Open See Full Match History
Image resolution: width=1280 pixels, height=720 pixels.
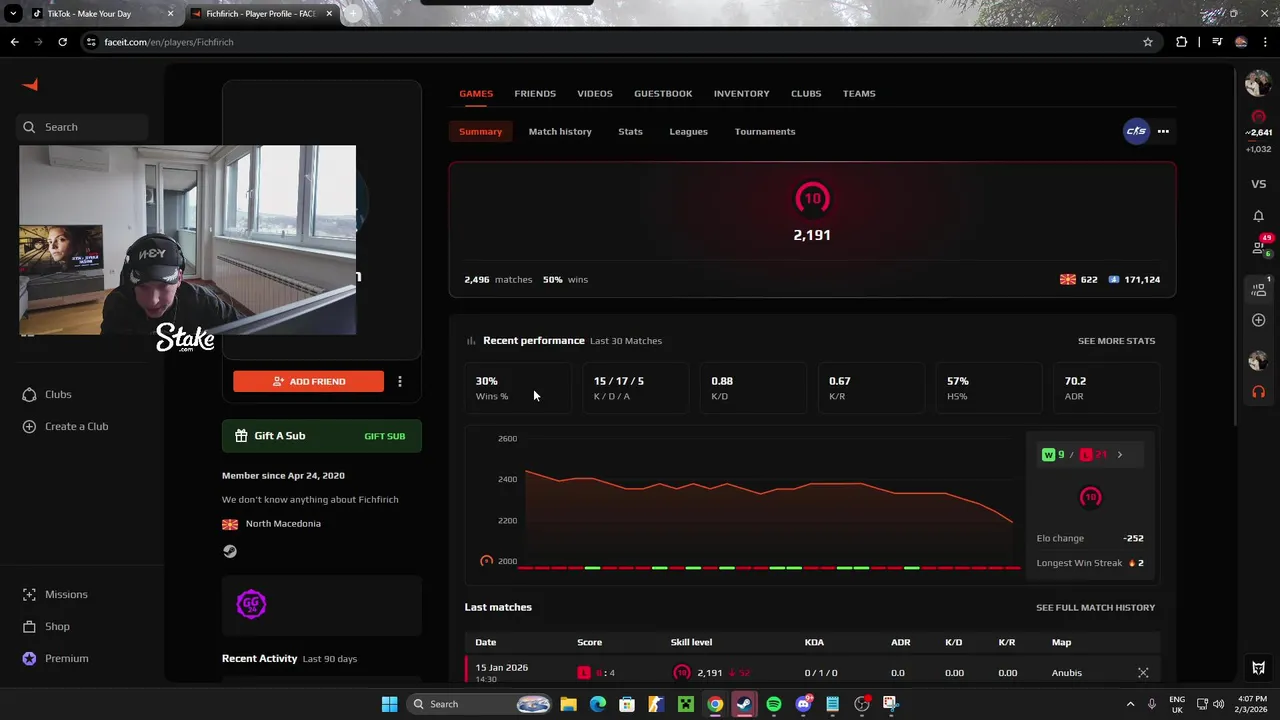[1095, 607]
